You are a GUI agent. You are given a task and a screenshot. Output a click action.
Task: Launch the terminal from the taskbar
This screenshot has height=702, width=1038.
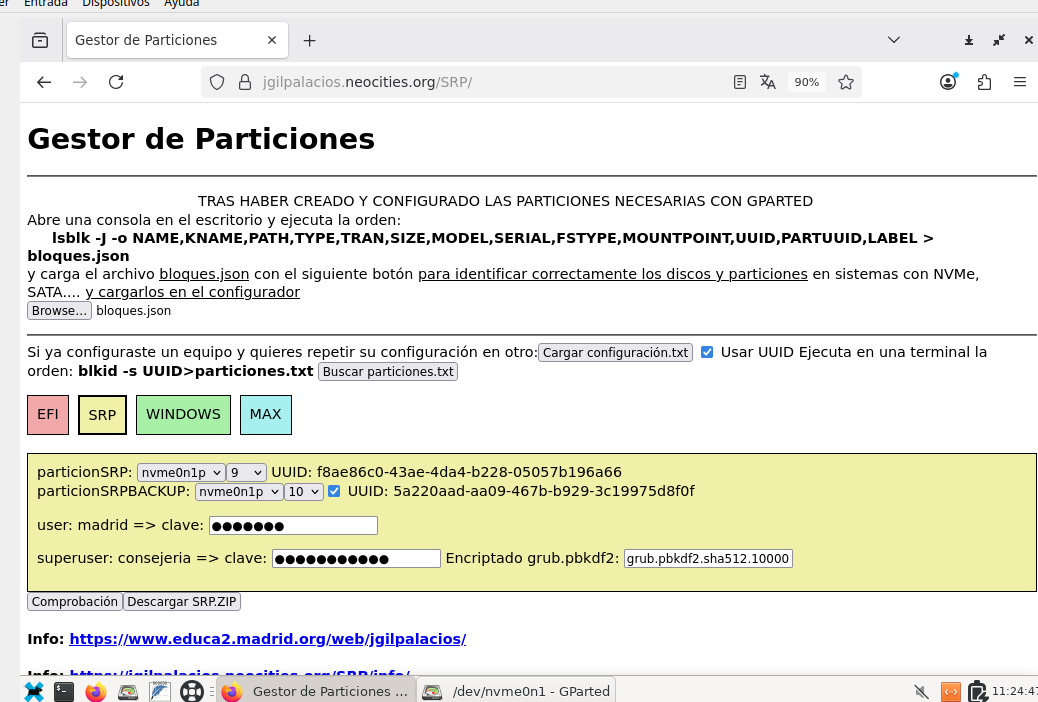coord(64,691)
